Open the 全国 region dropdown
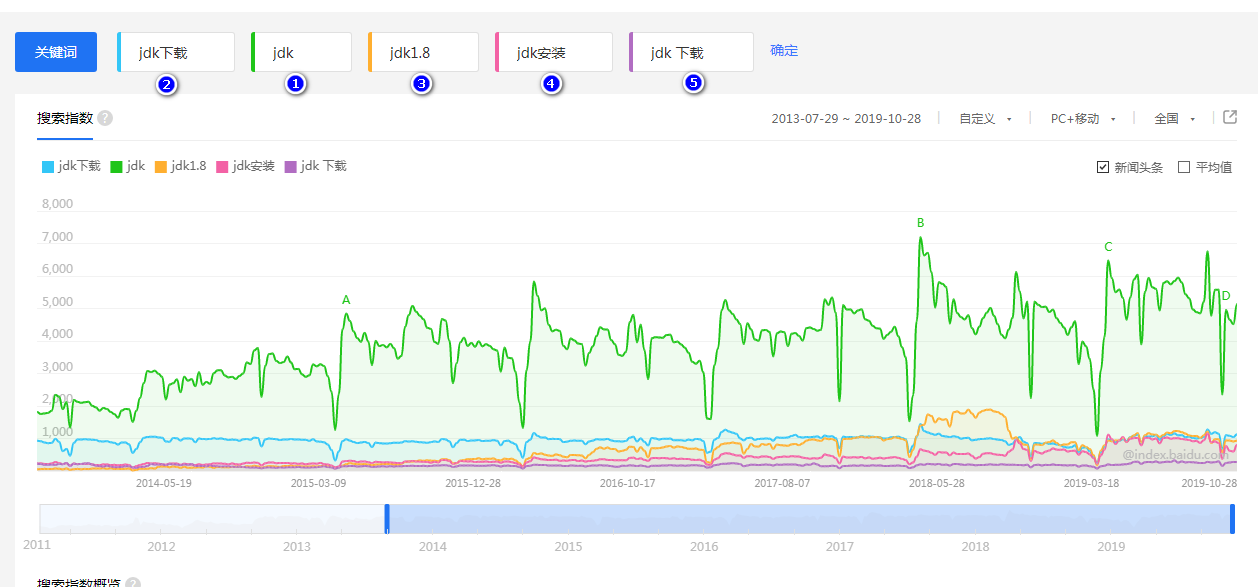The image size is (1258, 587). coord(1168,118)
